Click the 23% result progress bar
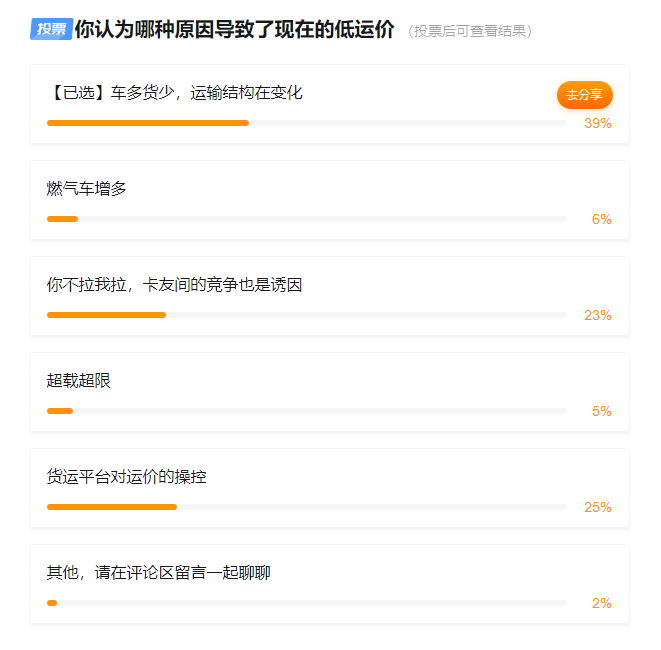The height and width of the screenshot is (650, 661). pyautogui.click(x=307, y=315)
